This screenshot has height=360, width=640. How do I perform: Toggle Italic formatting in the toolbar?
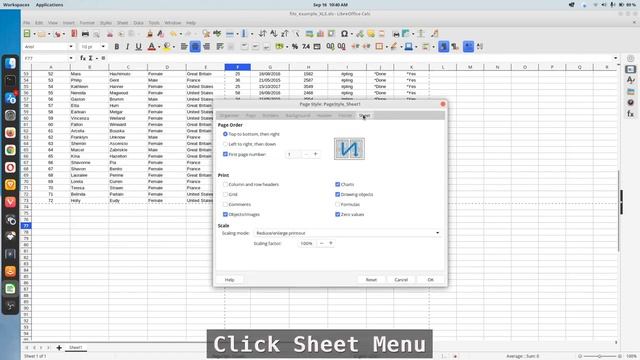(x=127, y=47)
